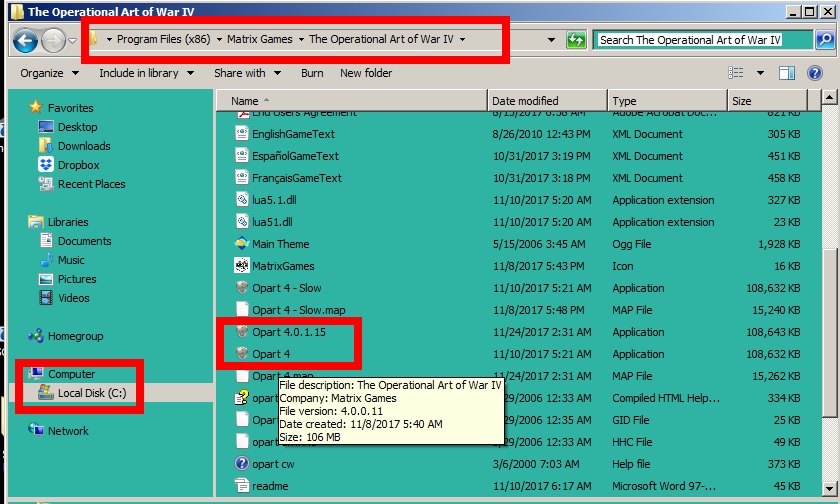Screen dimensions: 840x504
Task: Select the Opart 4.0.1.15 application icon
Action: coord(242,332)
